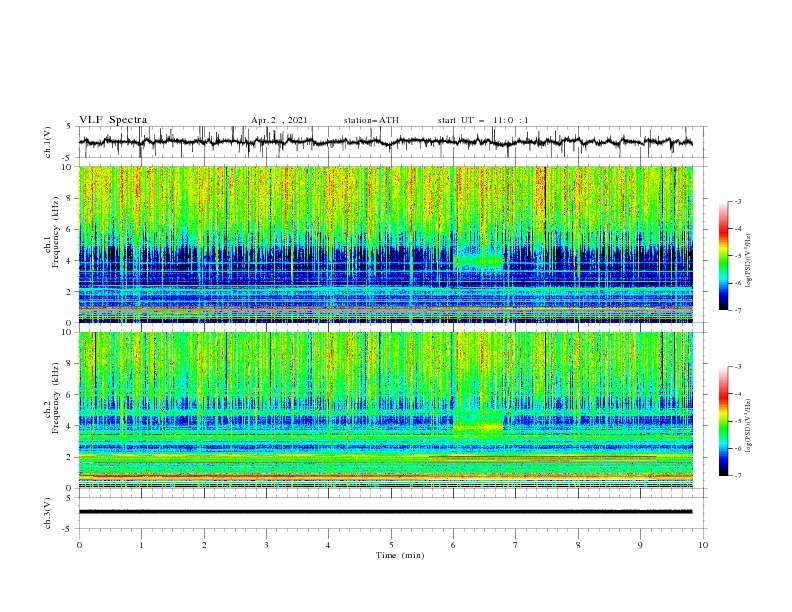The height and width of the screenshot is (612, 792).
Task: Click the ch.2 colorbar "log(PSD)(V²/Hz)" label
Action: pyautogui.click(x=748, y=426)
